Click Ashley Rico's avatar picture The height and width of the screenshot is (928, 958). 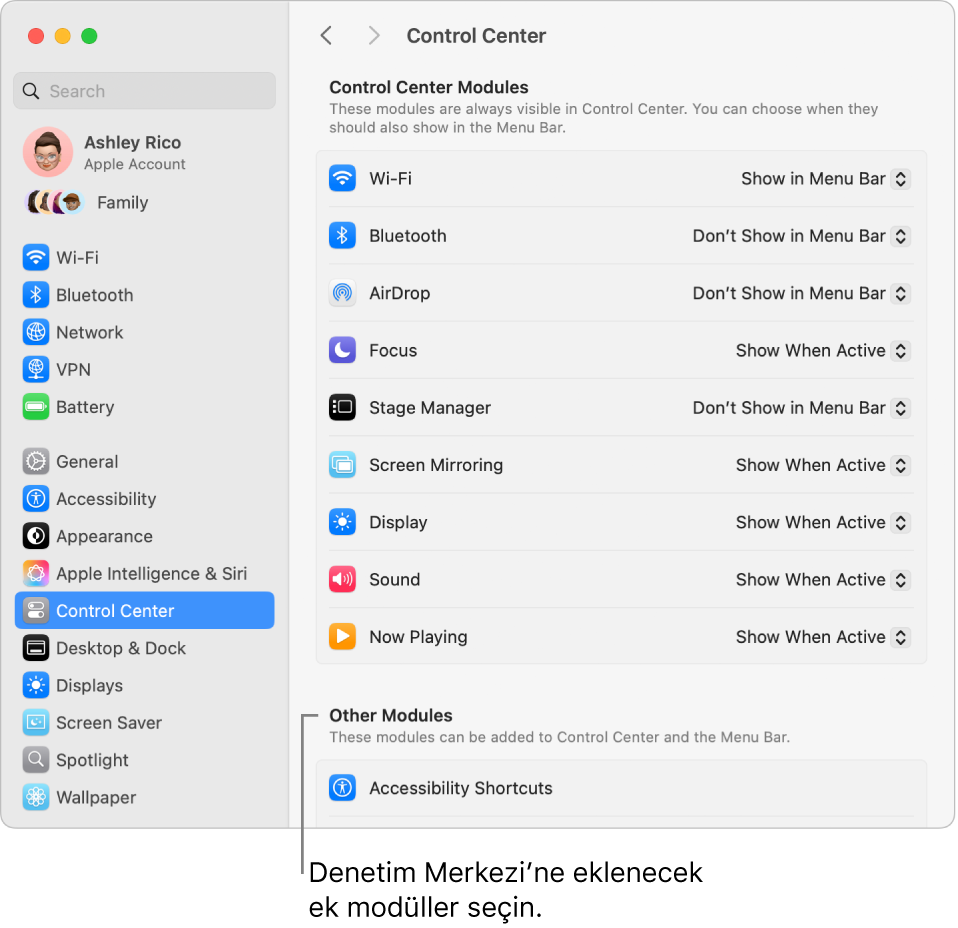point(48,152)
